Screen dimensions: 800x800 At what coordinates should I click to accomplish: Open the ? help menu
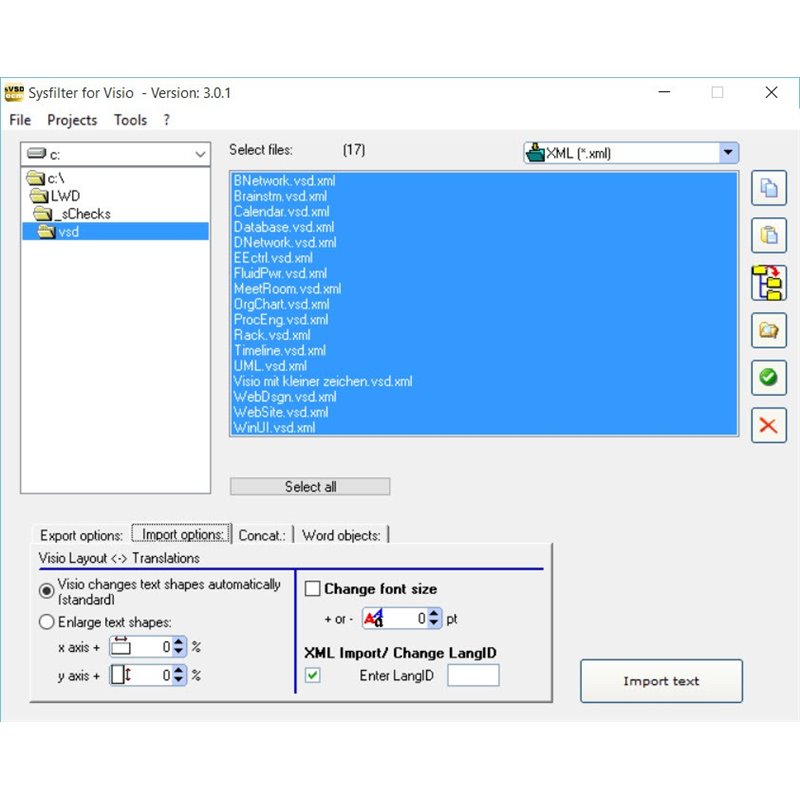(166, 120)
